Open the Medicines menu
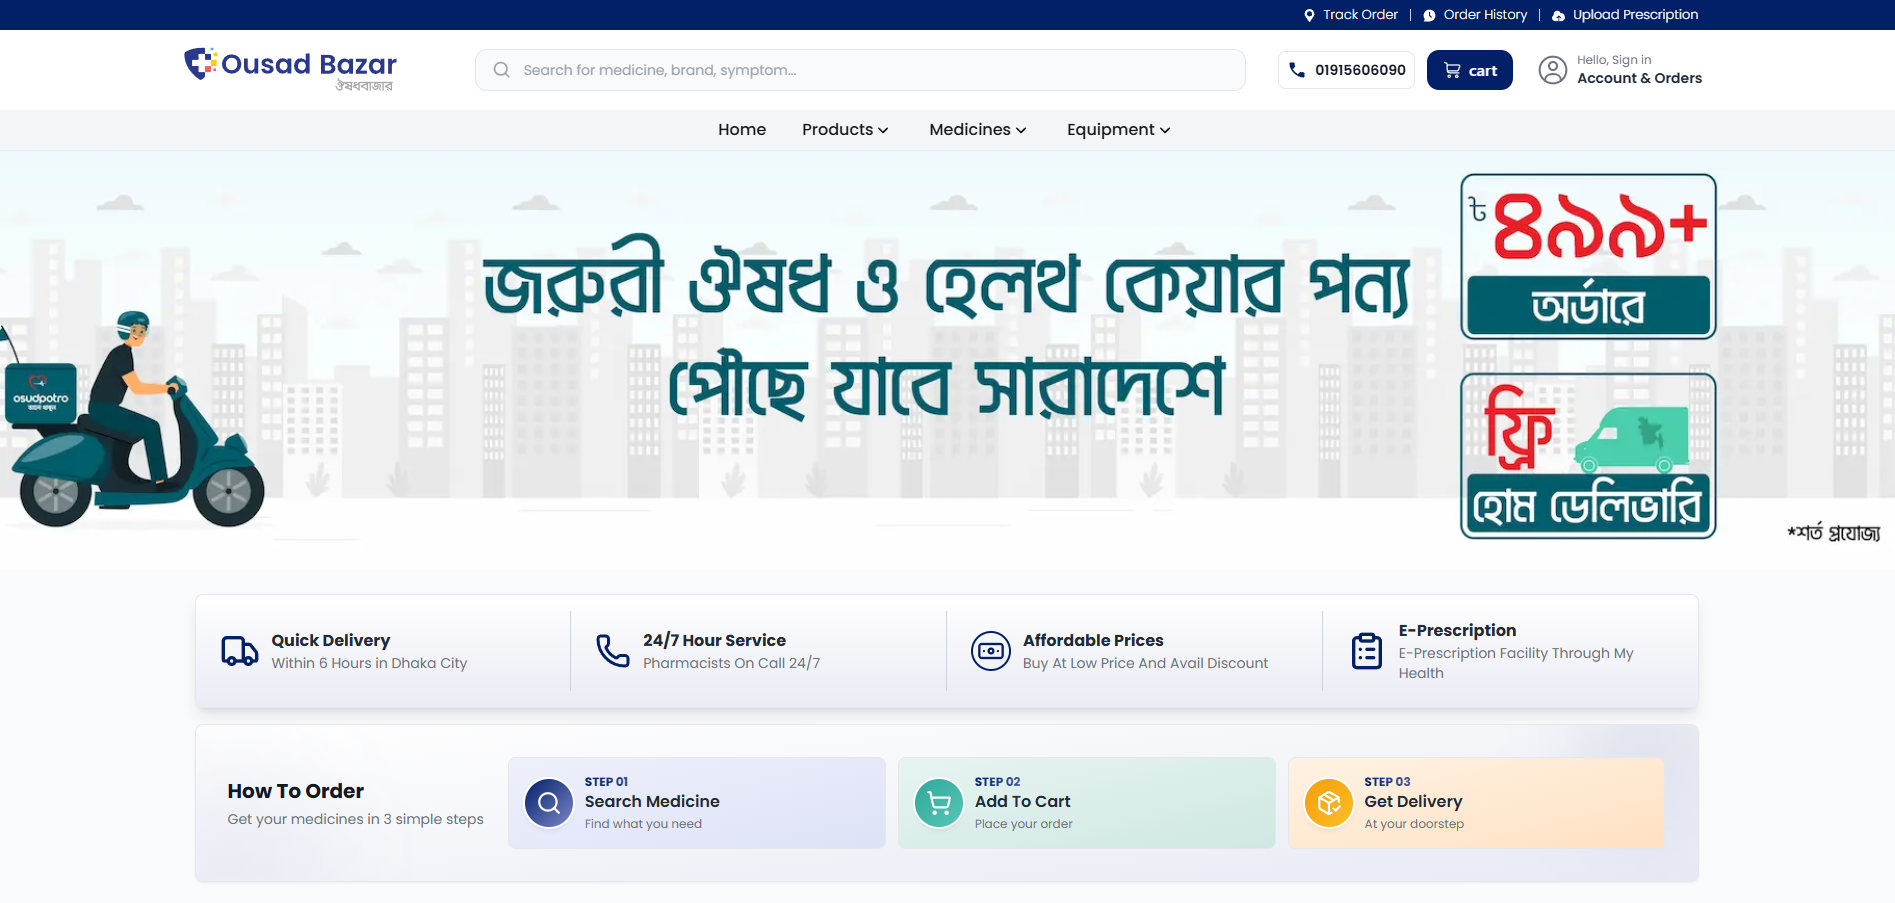Viewport: 1895px width, 903px height. tap(978, 130)
